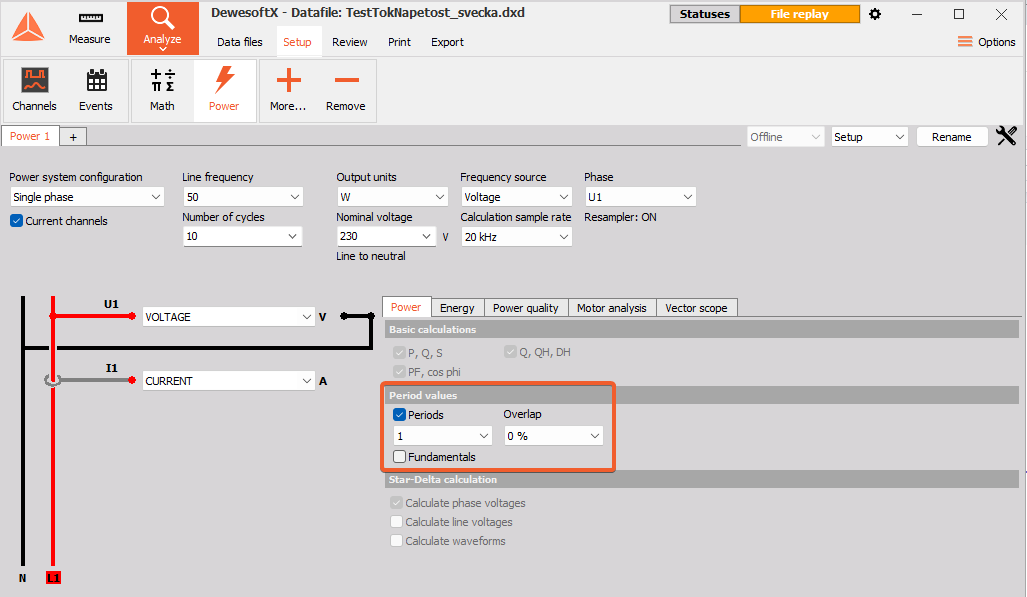Open the Nominal voltage dropdown
Screen dimensions: 1027x597
click(386, 236)
